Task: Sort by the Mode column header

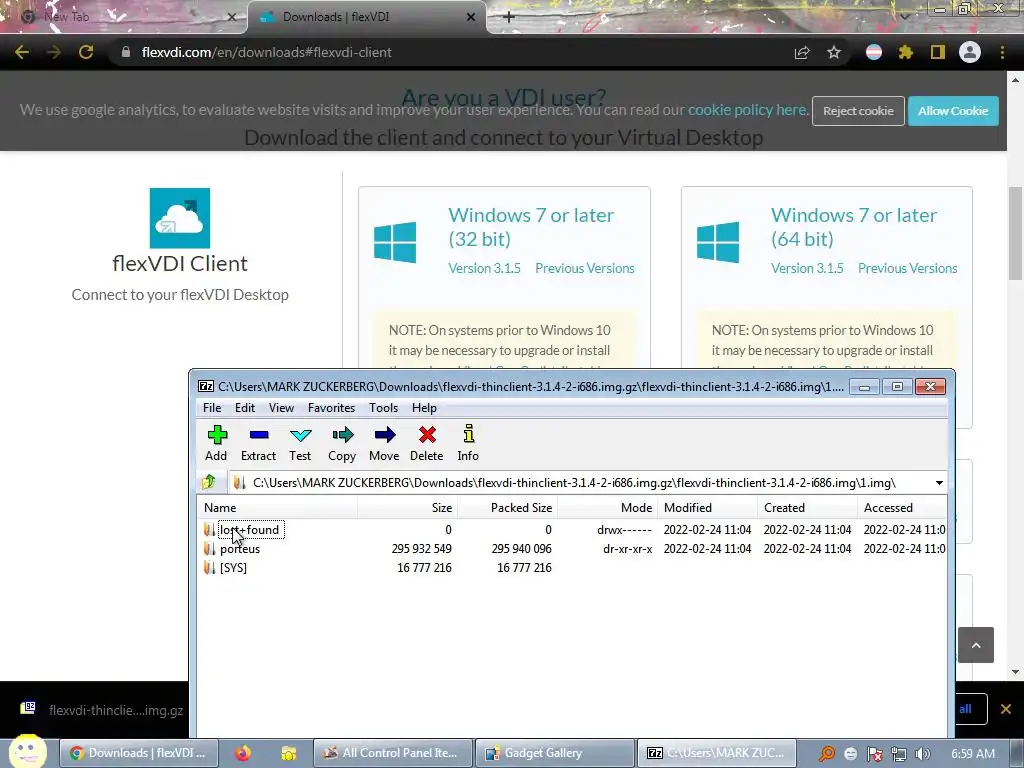Action: [608, 507]
